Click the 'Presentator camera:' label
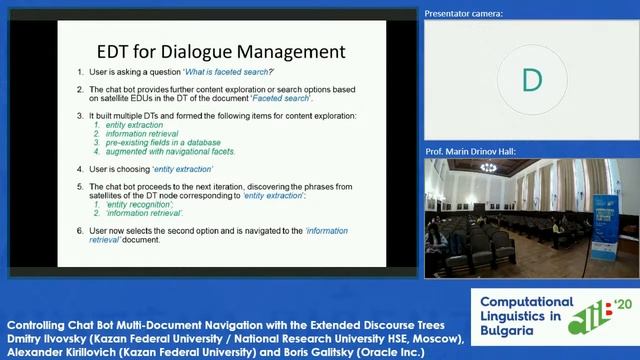Screen dimensions: 640x360 tap(464, 13)
